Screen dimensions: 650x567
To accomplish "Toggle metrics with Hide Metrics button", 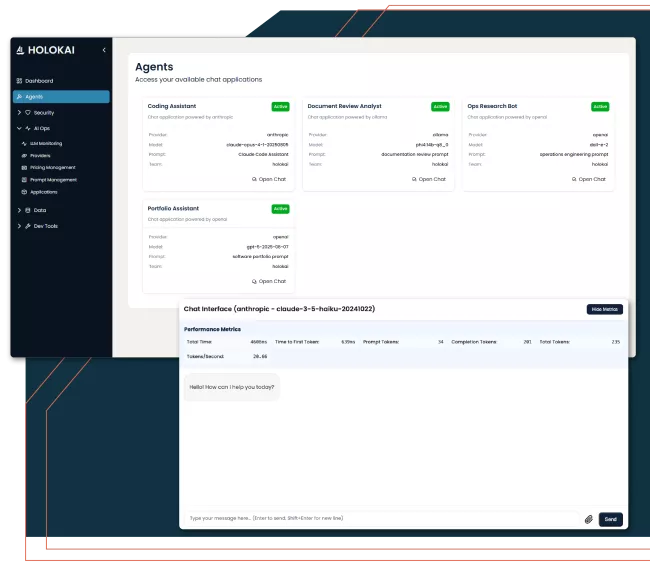I will coord(603,309).
